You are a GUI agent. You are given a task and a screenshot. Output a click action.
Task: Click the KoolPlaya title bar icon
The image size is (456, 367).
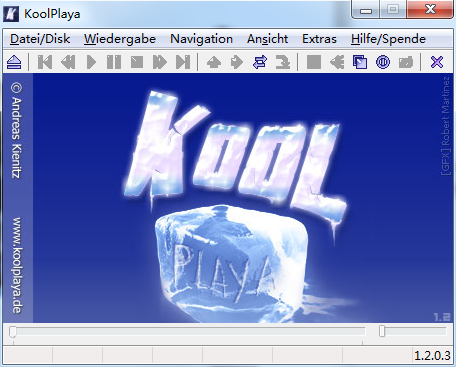(11, 14)
